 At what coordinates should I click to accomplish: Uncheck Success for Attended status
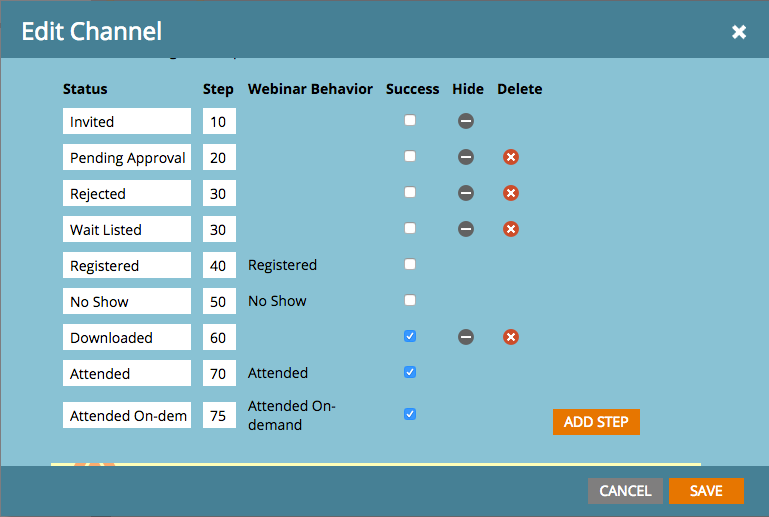tap(410, 372)
